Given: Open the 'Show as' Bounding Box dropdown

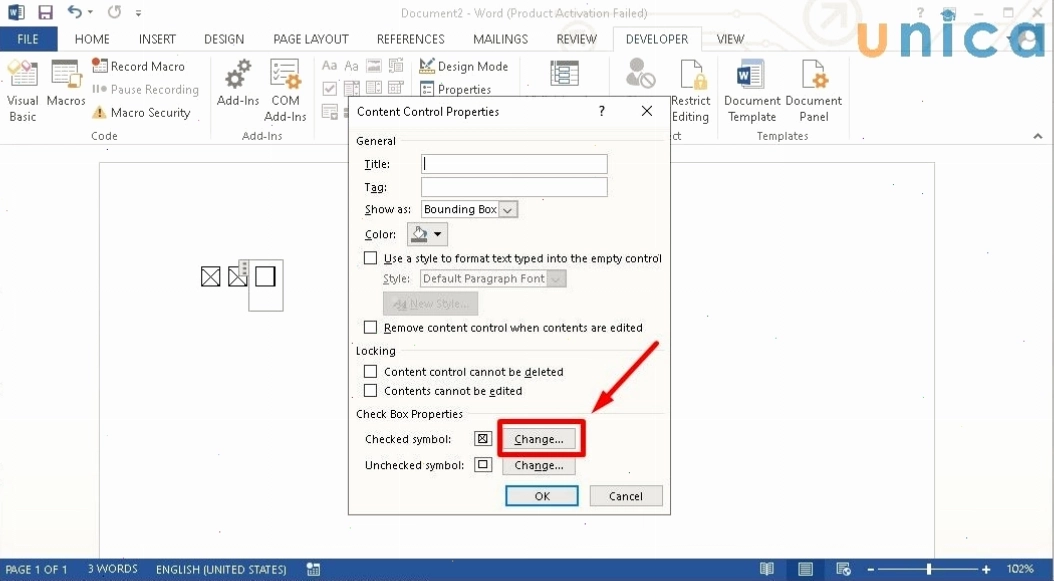Looking at the screenshot, I should click(x=508, y=210).
